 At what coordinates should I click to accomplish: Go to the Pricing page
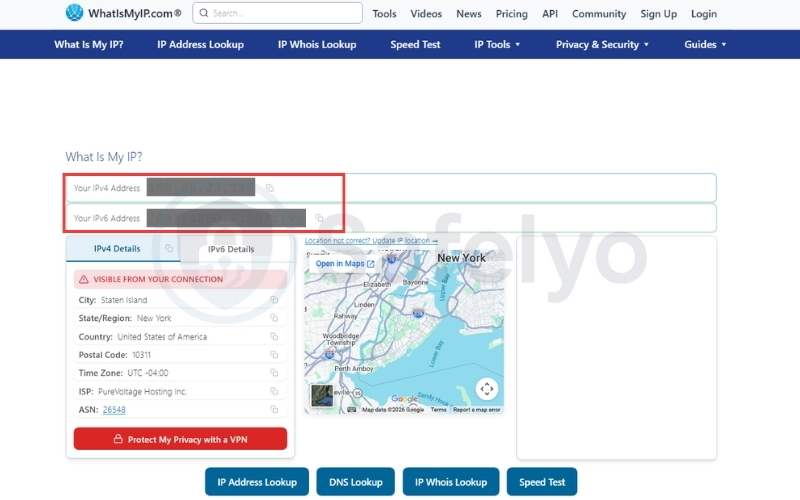512,14
